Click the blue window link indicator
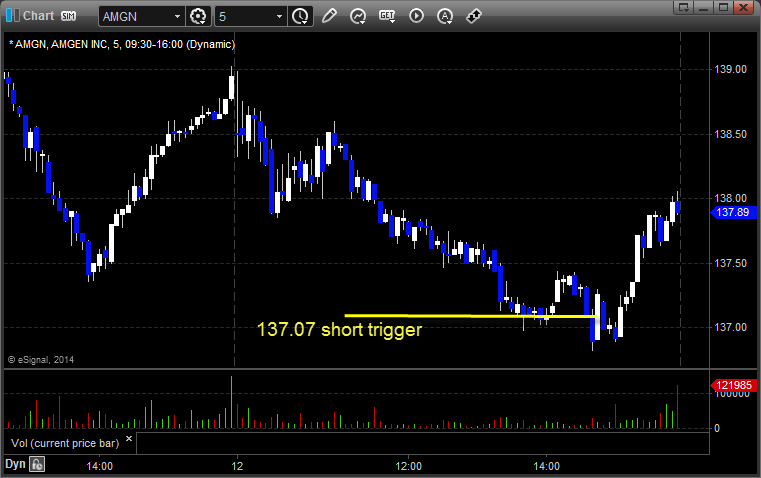The image size is (761, 478). (13, 16)
